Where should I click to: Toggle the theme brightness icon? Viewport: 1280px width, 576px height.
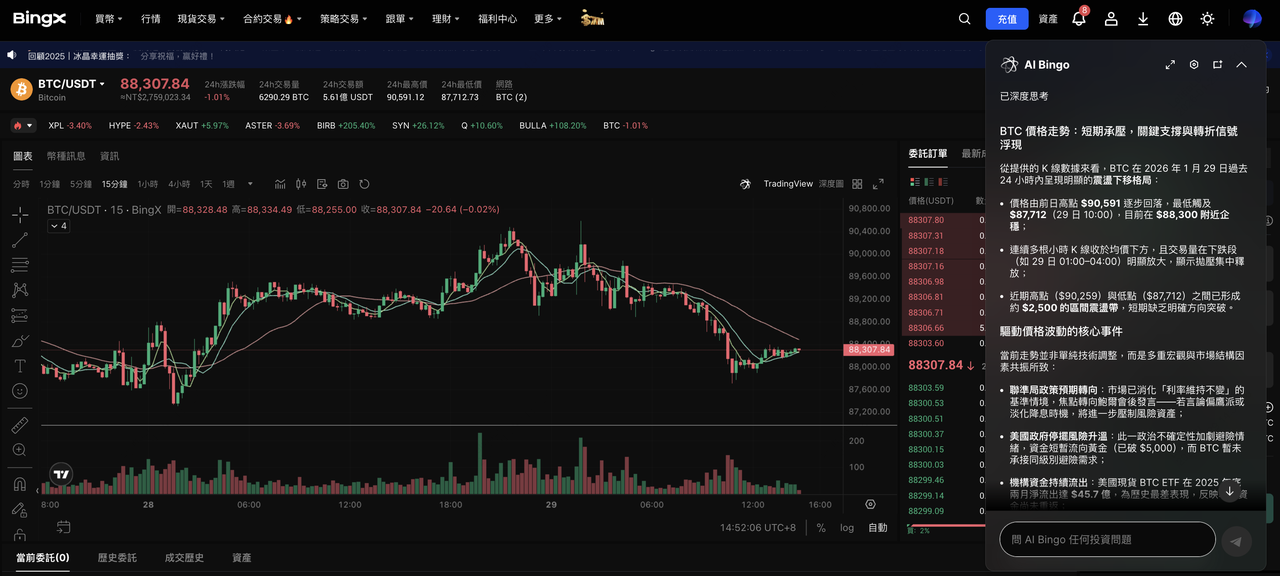point(1207,19)
